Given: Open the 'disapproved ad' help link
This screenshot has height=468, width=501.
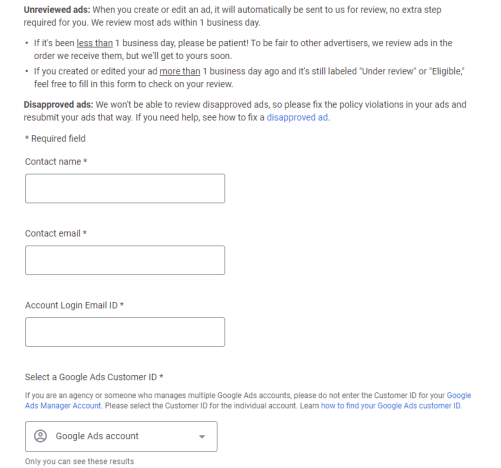Looking at the screenshot, I should tap(297, 117).
